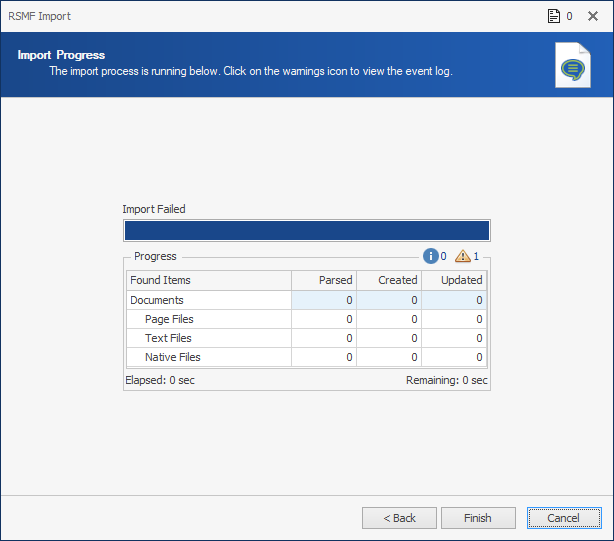Click the Back button
The image size is (614, 541).
point(399,518)
